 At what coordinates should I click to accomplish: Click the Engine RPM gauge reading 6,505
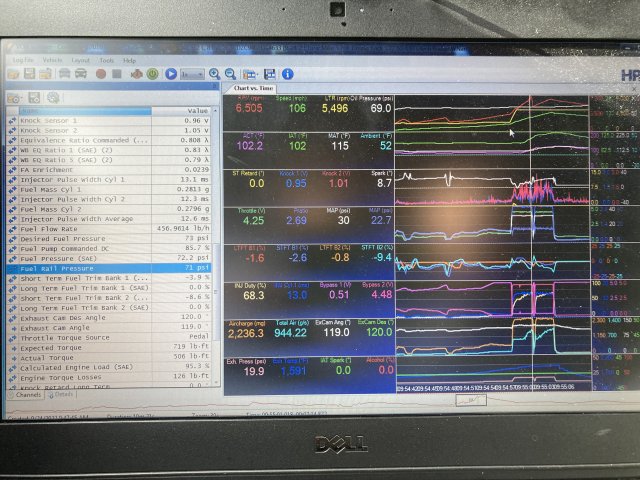click(x=249, y=108)
